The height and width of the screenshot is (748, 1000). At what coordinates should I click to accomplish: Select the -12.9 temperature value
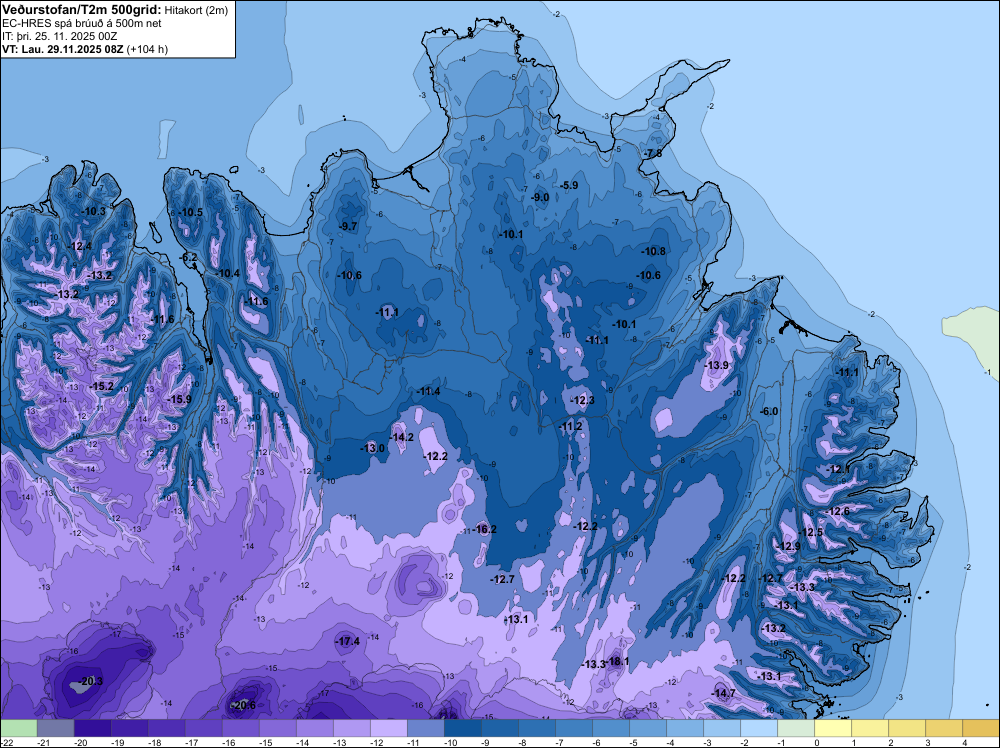click(x=788, y=546)
